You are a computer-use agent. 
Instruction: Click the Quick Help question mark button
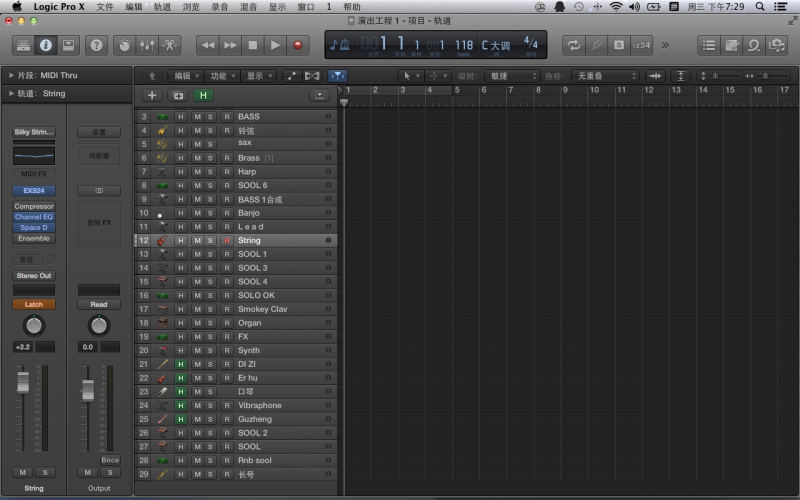coord(96,45)
